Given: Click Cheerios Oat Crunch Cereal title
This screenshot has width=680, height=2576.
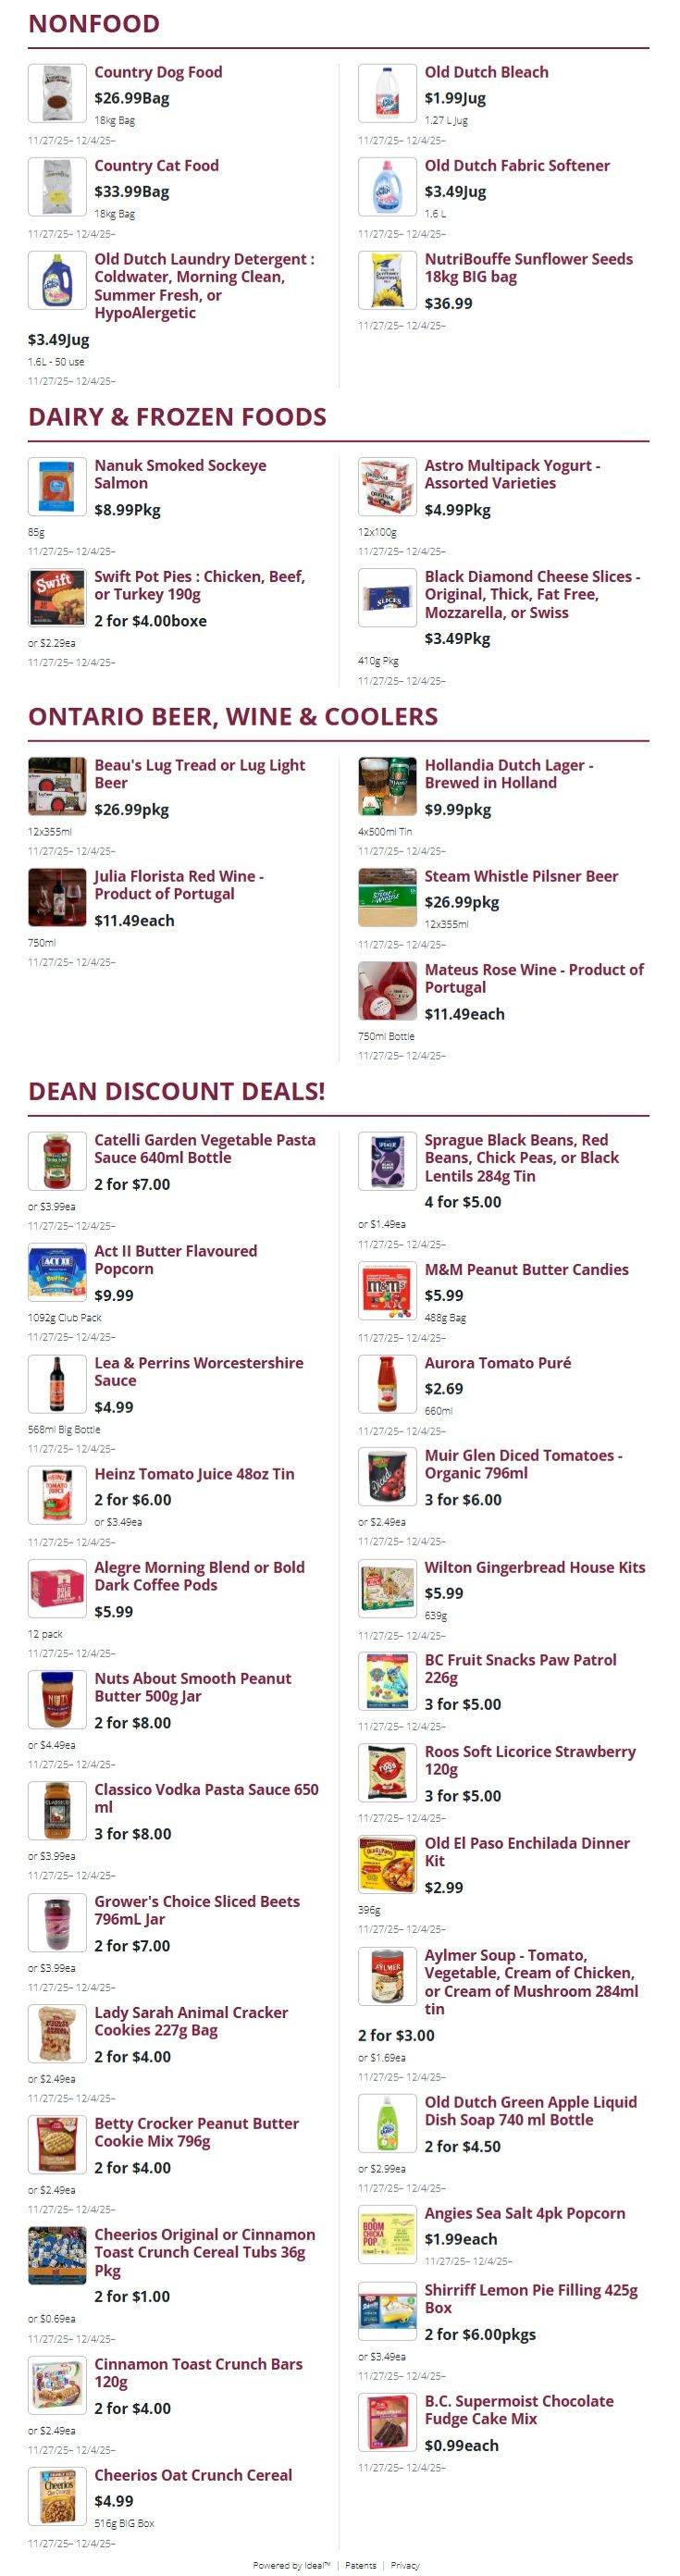Looking at the screenshot, I should (x=193, y=2474).
